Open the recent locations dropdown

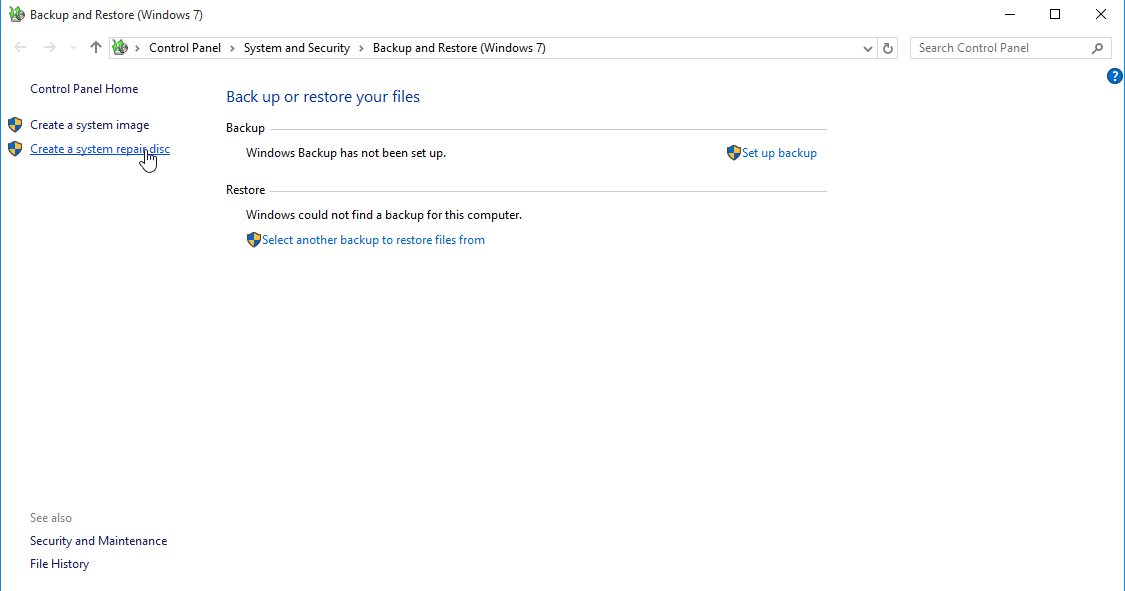(73, 48)
